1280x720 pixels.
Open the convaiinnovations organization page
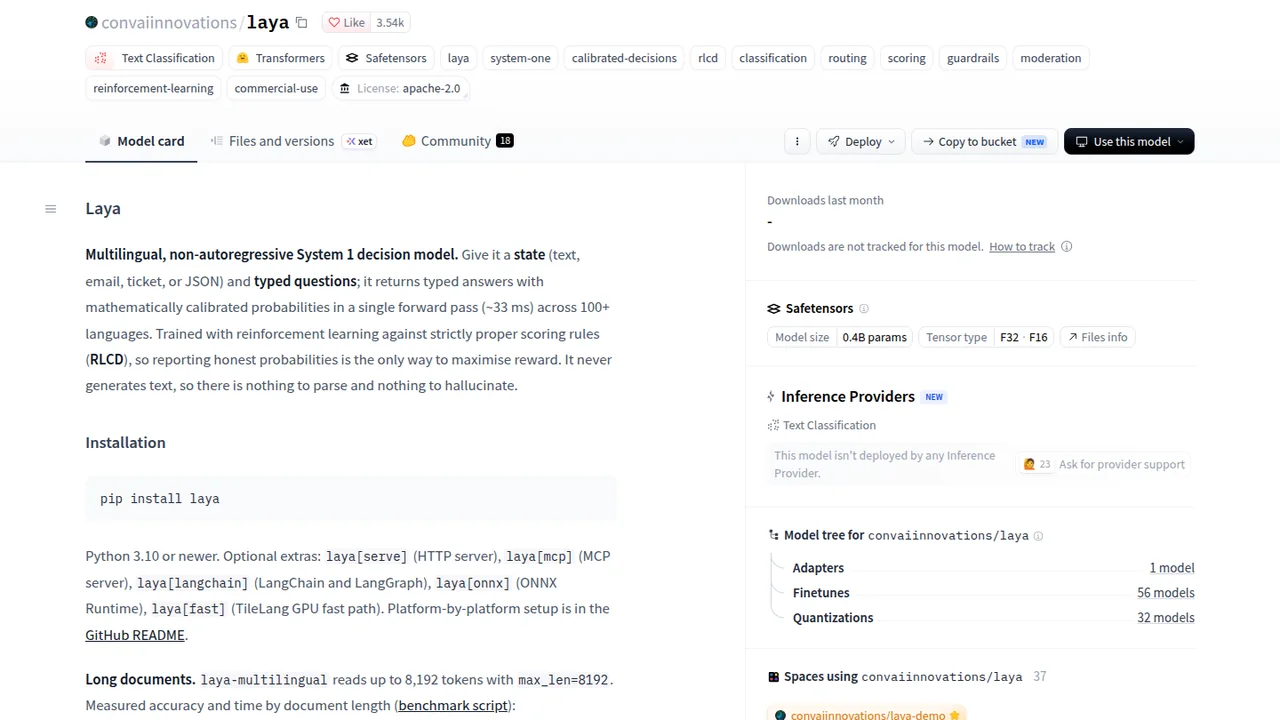168,22
